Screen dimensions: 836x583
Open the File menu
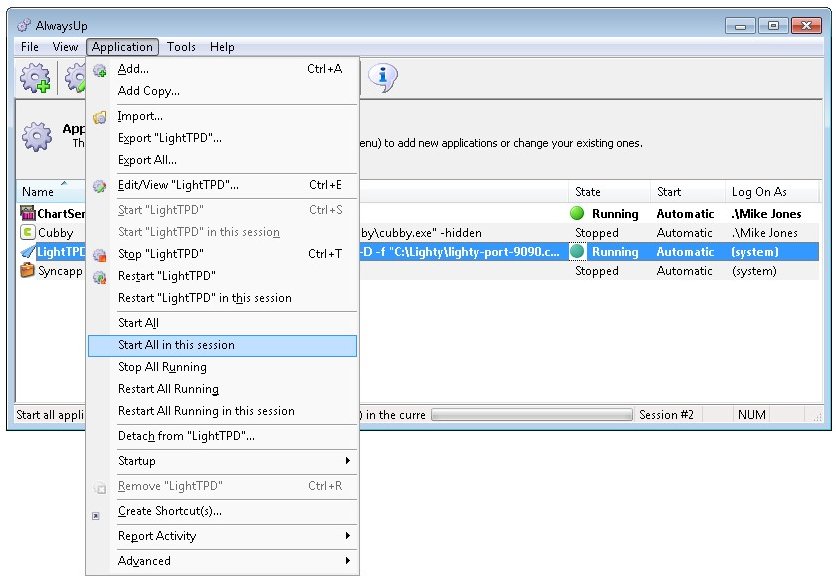[30, 47]
